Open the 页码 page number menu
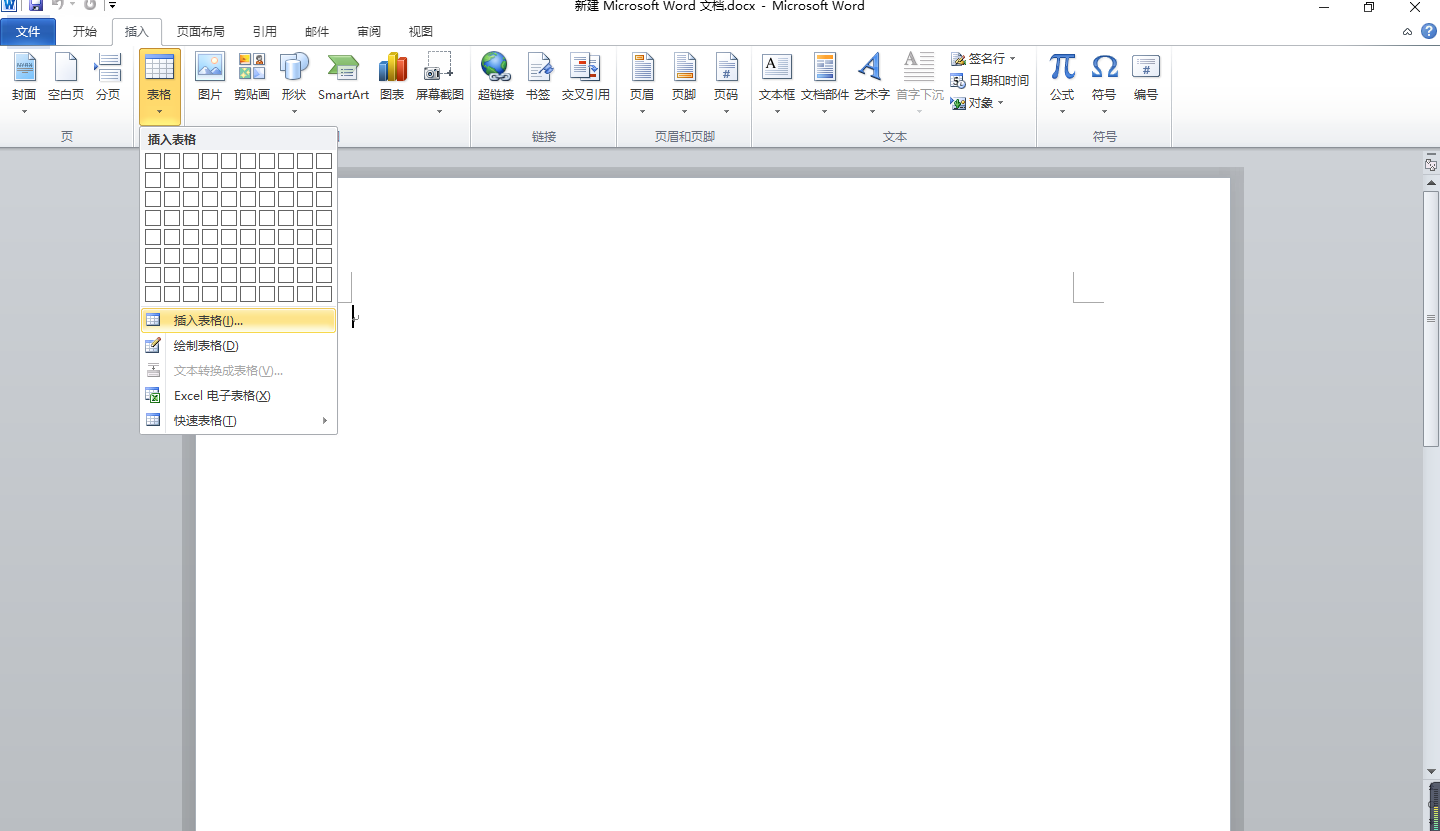The width and height of the screenshot is (1440, 831). (726, 83)
